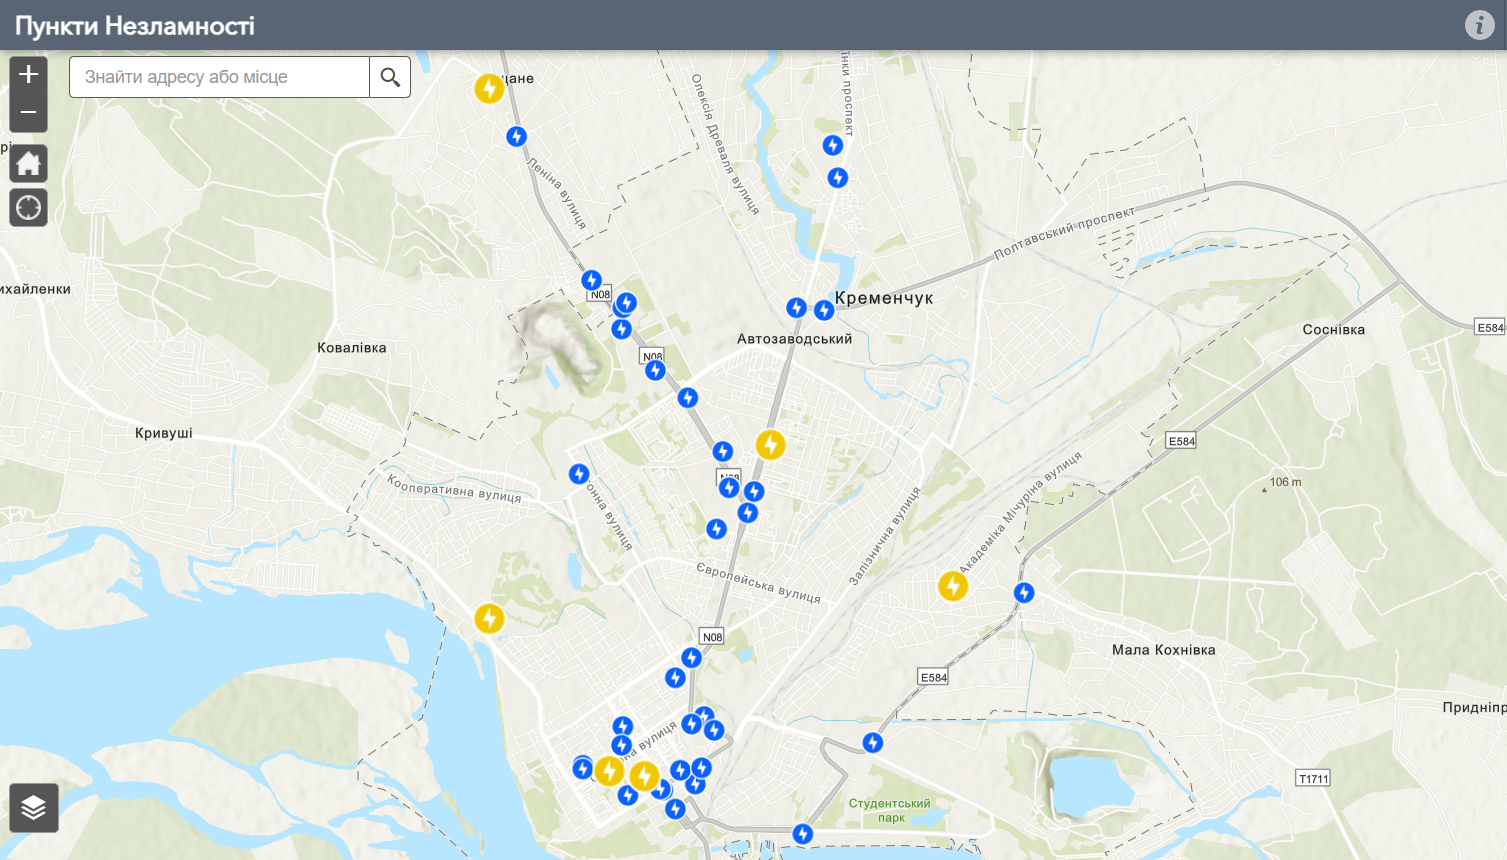Click the blue marker left of Кооперативна street end
Viewport: 1507px width, 860px height.
click(579, 474)
